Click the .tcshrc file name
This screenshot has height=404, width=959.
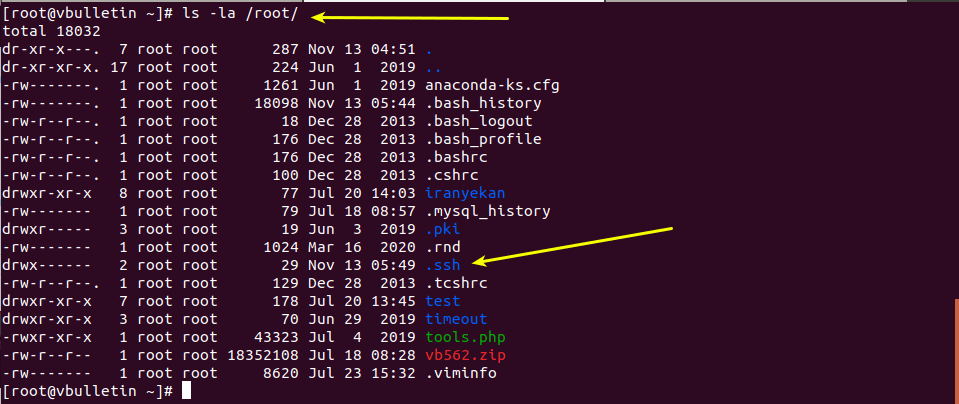456,283
